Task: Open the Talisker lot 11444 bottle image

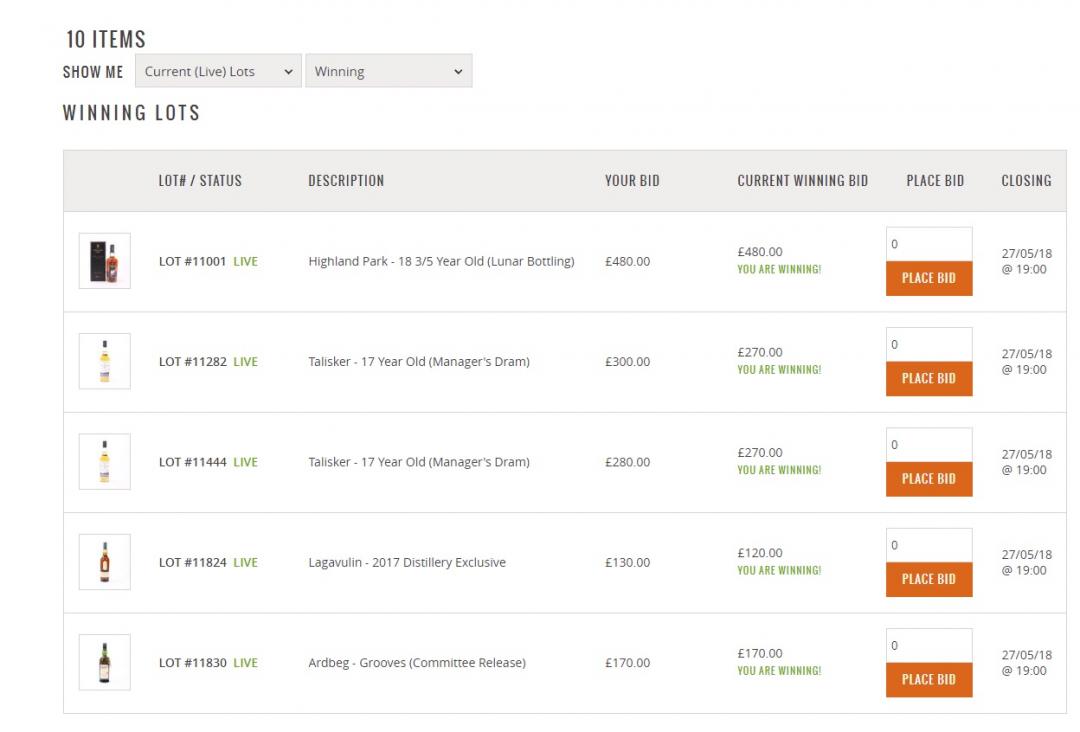Action: [x=104, y=462]
